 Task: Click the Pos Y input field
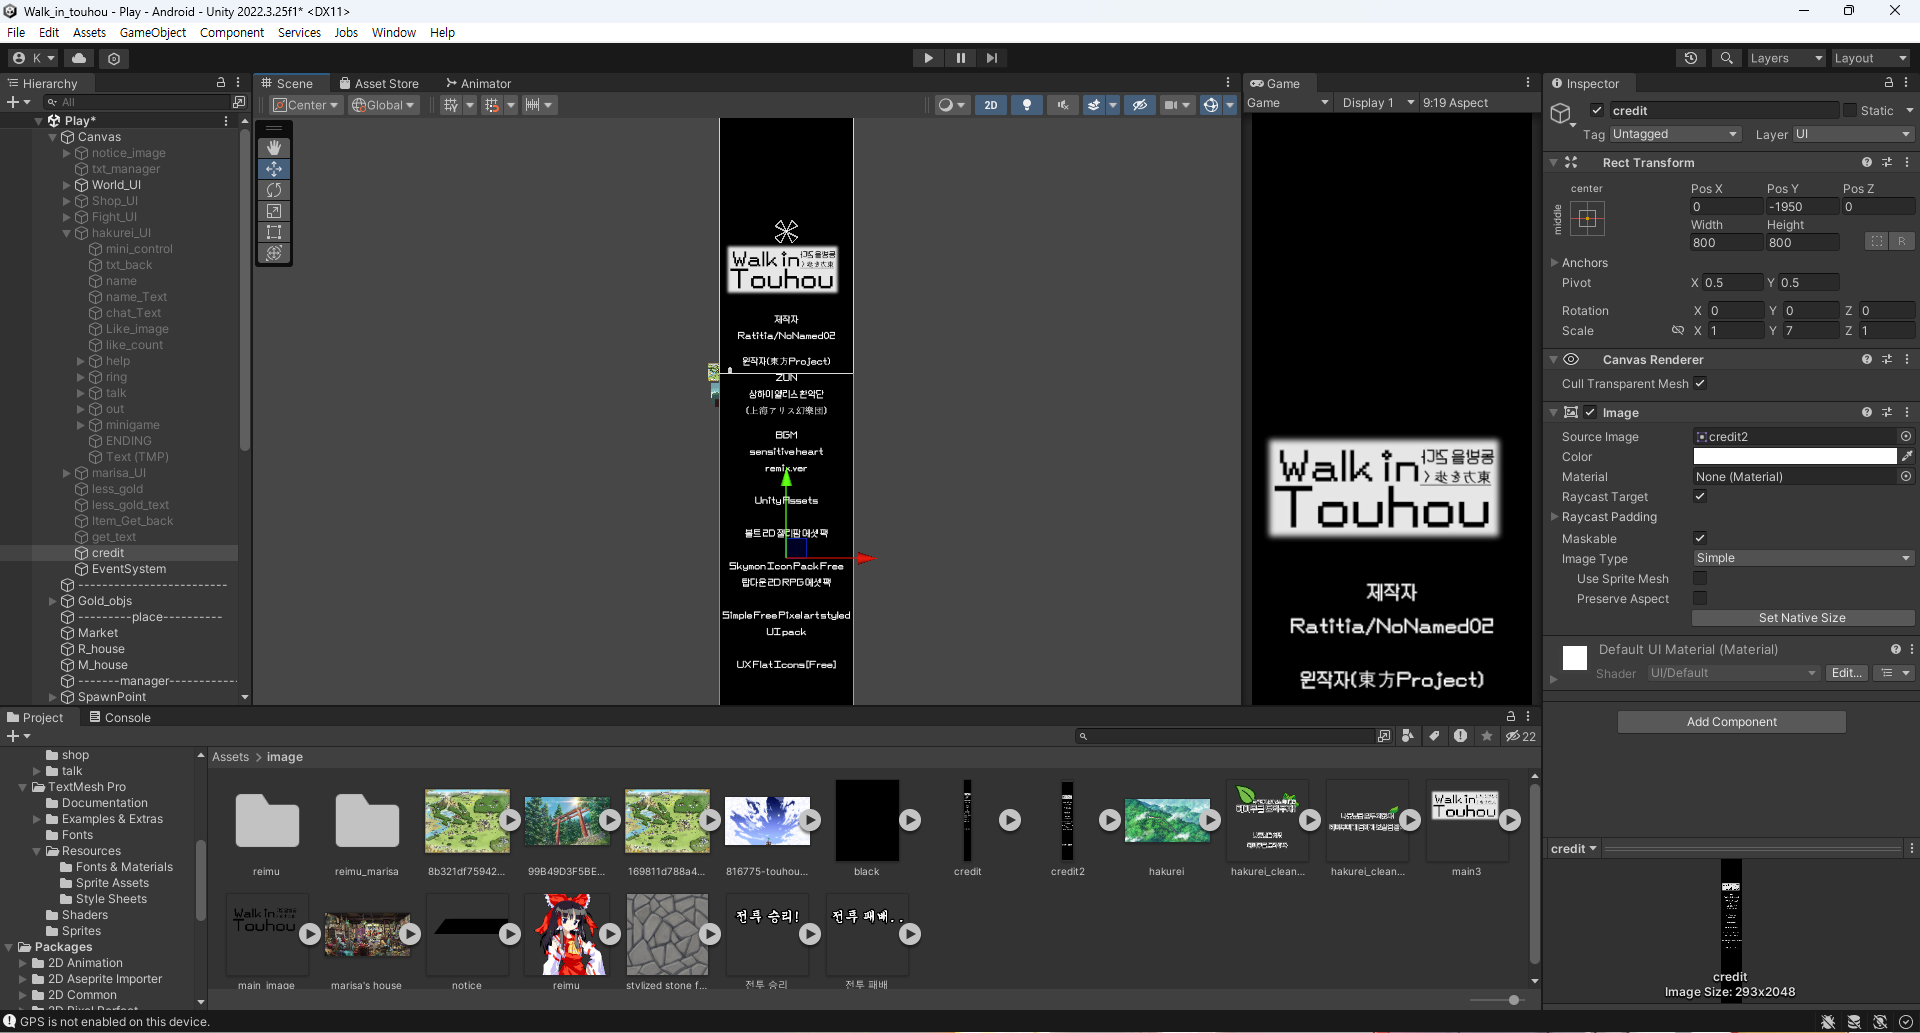click(x=1802, y=207)
